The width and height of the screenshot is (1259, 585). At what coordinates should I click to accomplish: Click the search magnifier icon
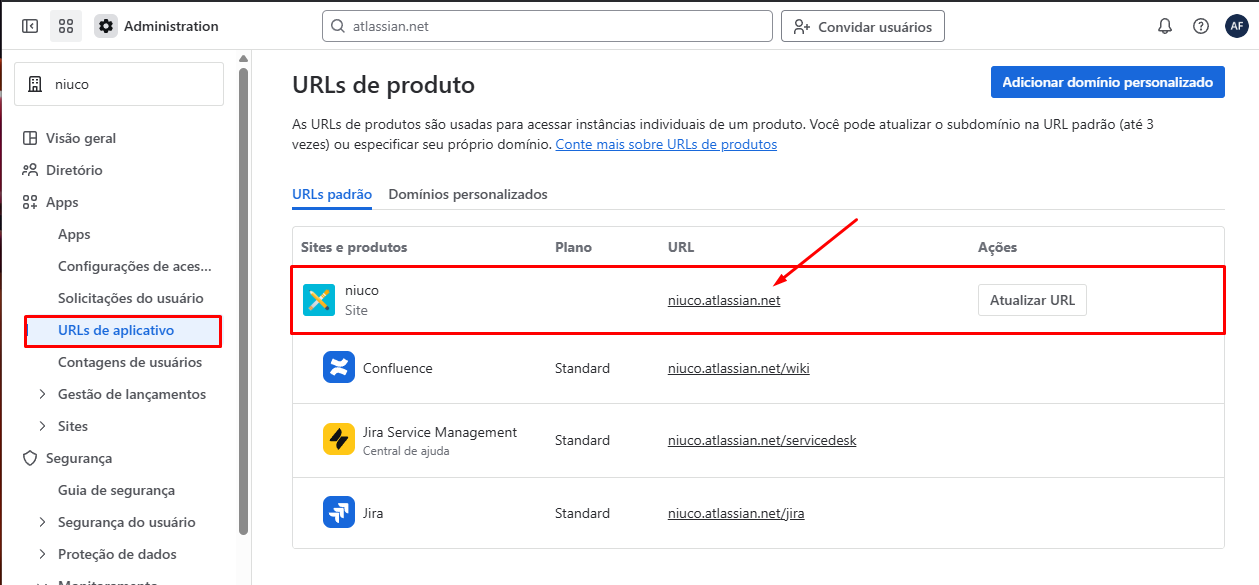[x=338, y=26]
